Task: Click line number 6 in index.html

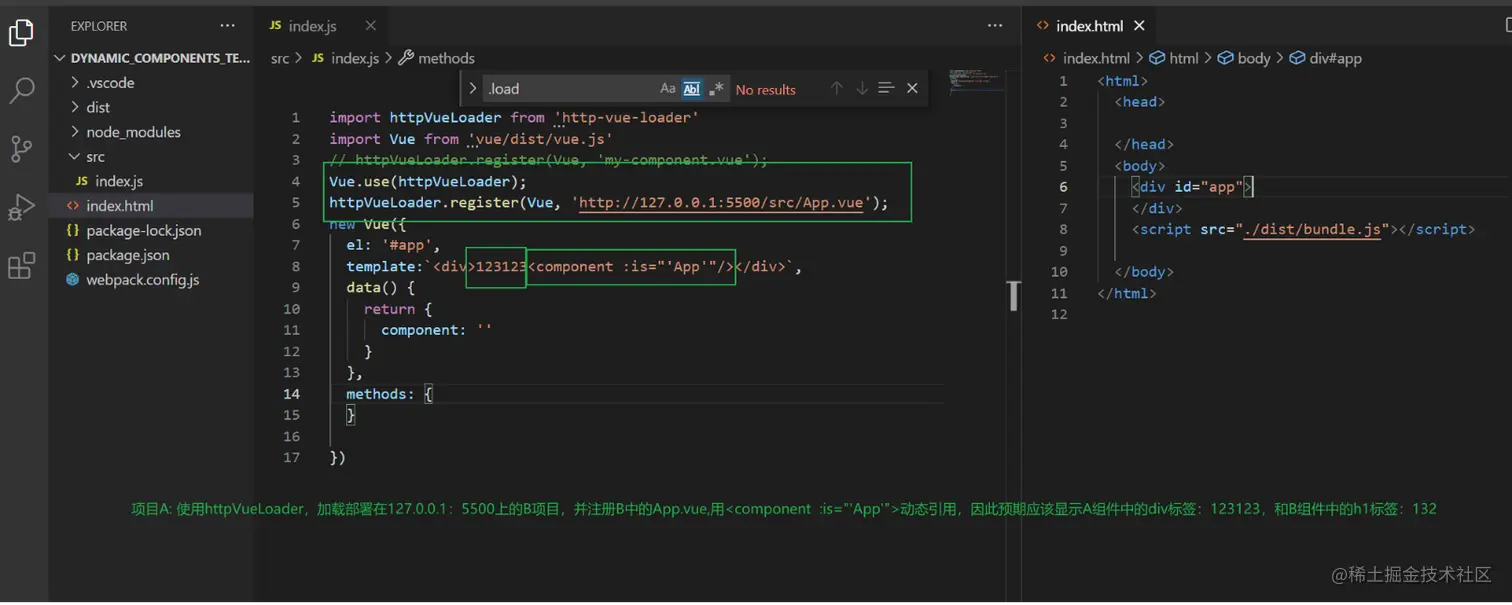Action: 1063,187
